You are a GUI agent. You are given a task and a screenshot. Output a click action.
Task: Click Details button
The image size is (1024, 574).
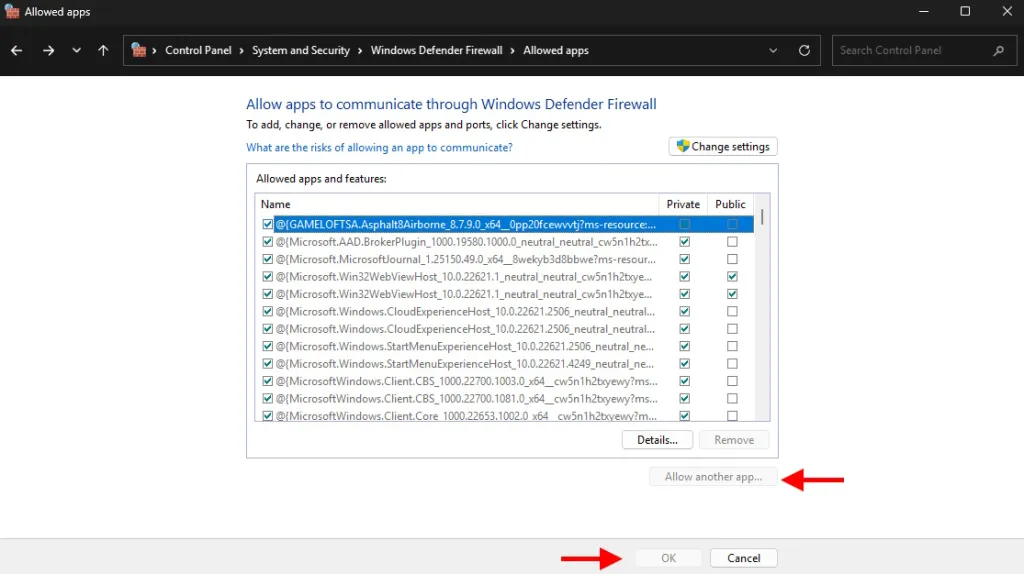pos(657,440)
